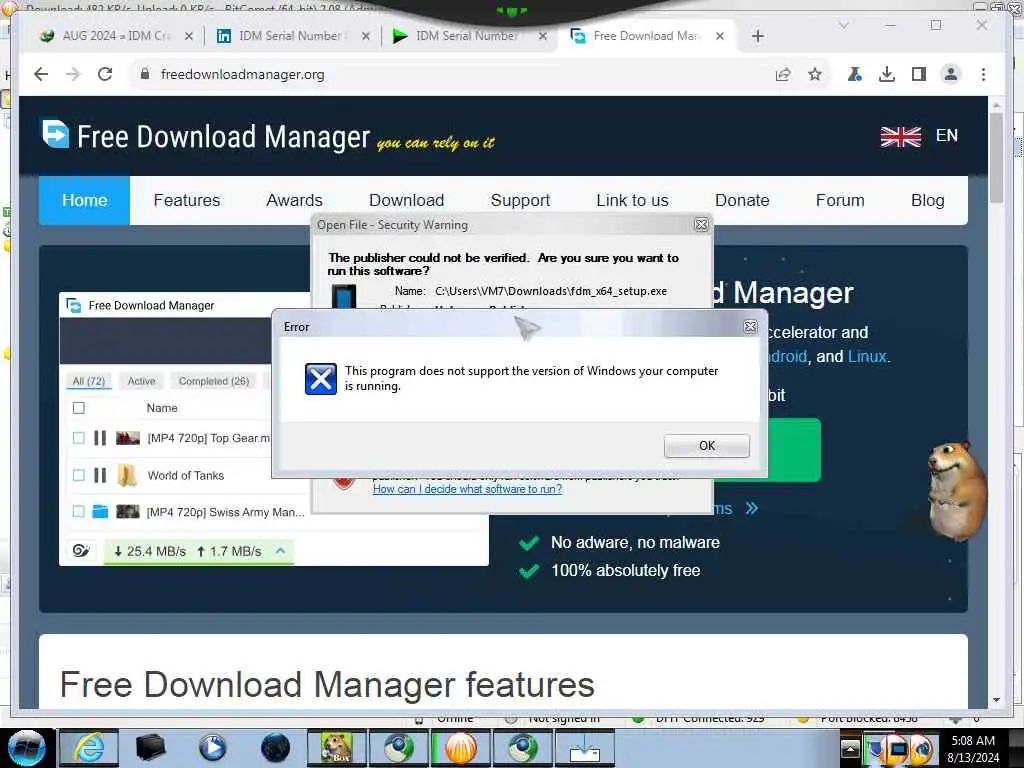Click the scrollbar down arrow
Image resolution: width=1024 pixels, height=768 pixels.
pyautogui.click(x=996, y=700)
